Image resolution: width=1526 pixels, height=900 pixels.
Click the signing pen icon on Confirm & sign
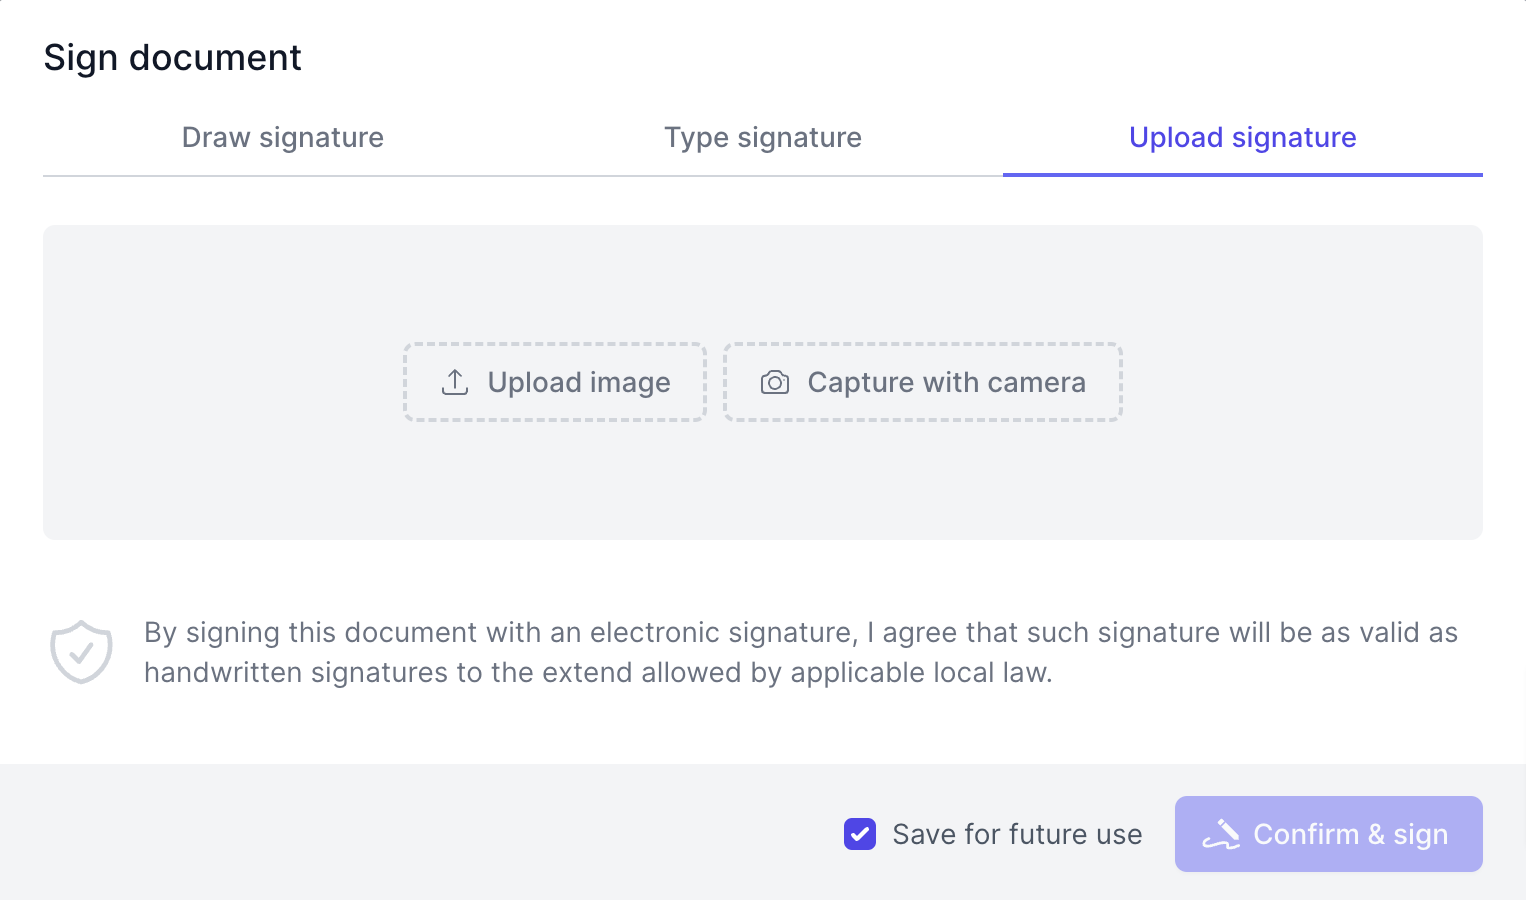pos(1220,834)
